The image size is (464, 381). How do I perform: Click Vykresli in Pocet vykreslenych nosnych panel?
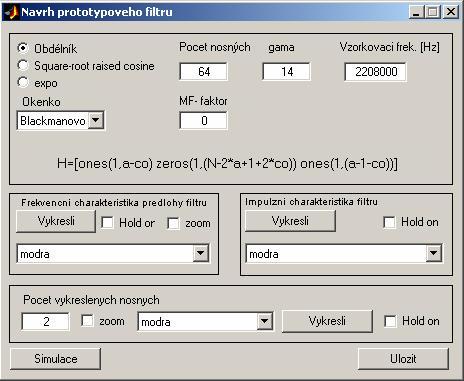[327, 321]
